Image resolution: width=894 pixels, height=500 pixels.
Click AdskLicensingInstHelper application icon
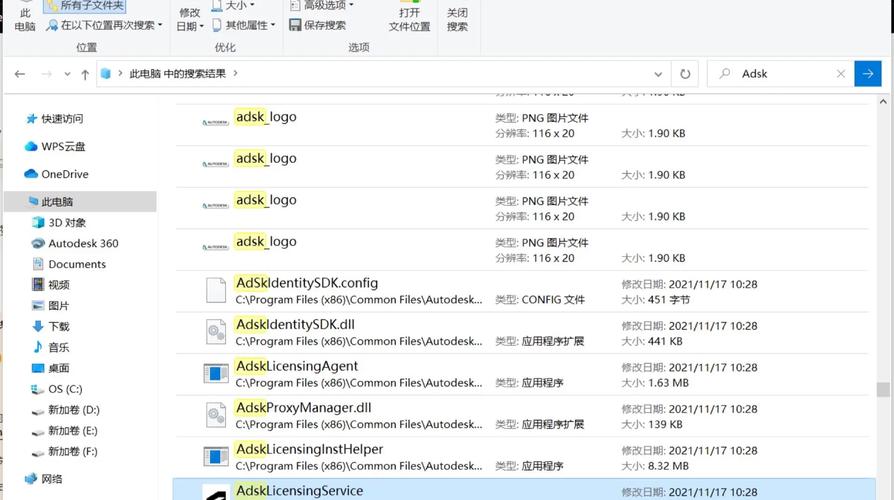[216, 456]
